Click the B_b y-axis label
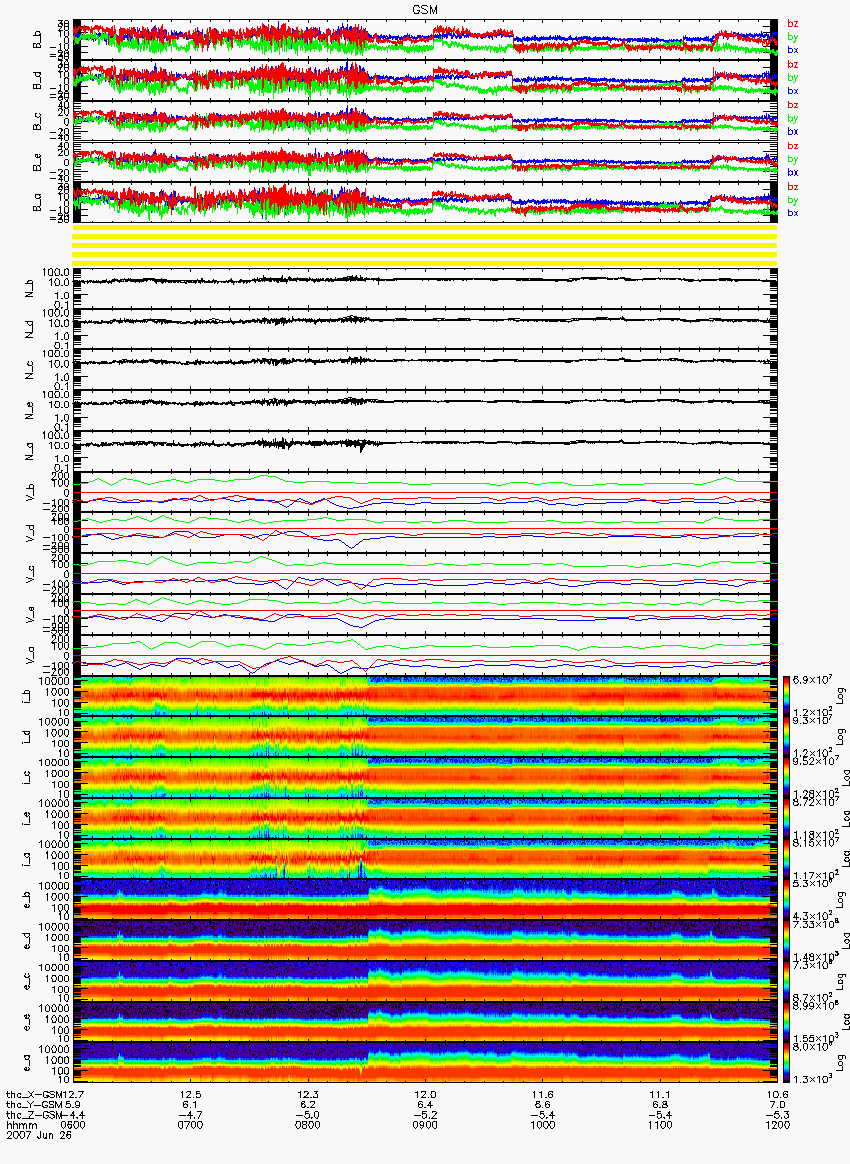The image size is (850, 1164). 37,39
